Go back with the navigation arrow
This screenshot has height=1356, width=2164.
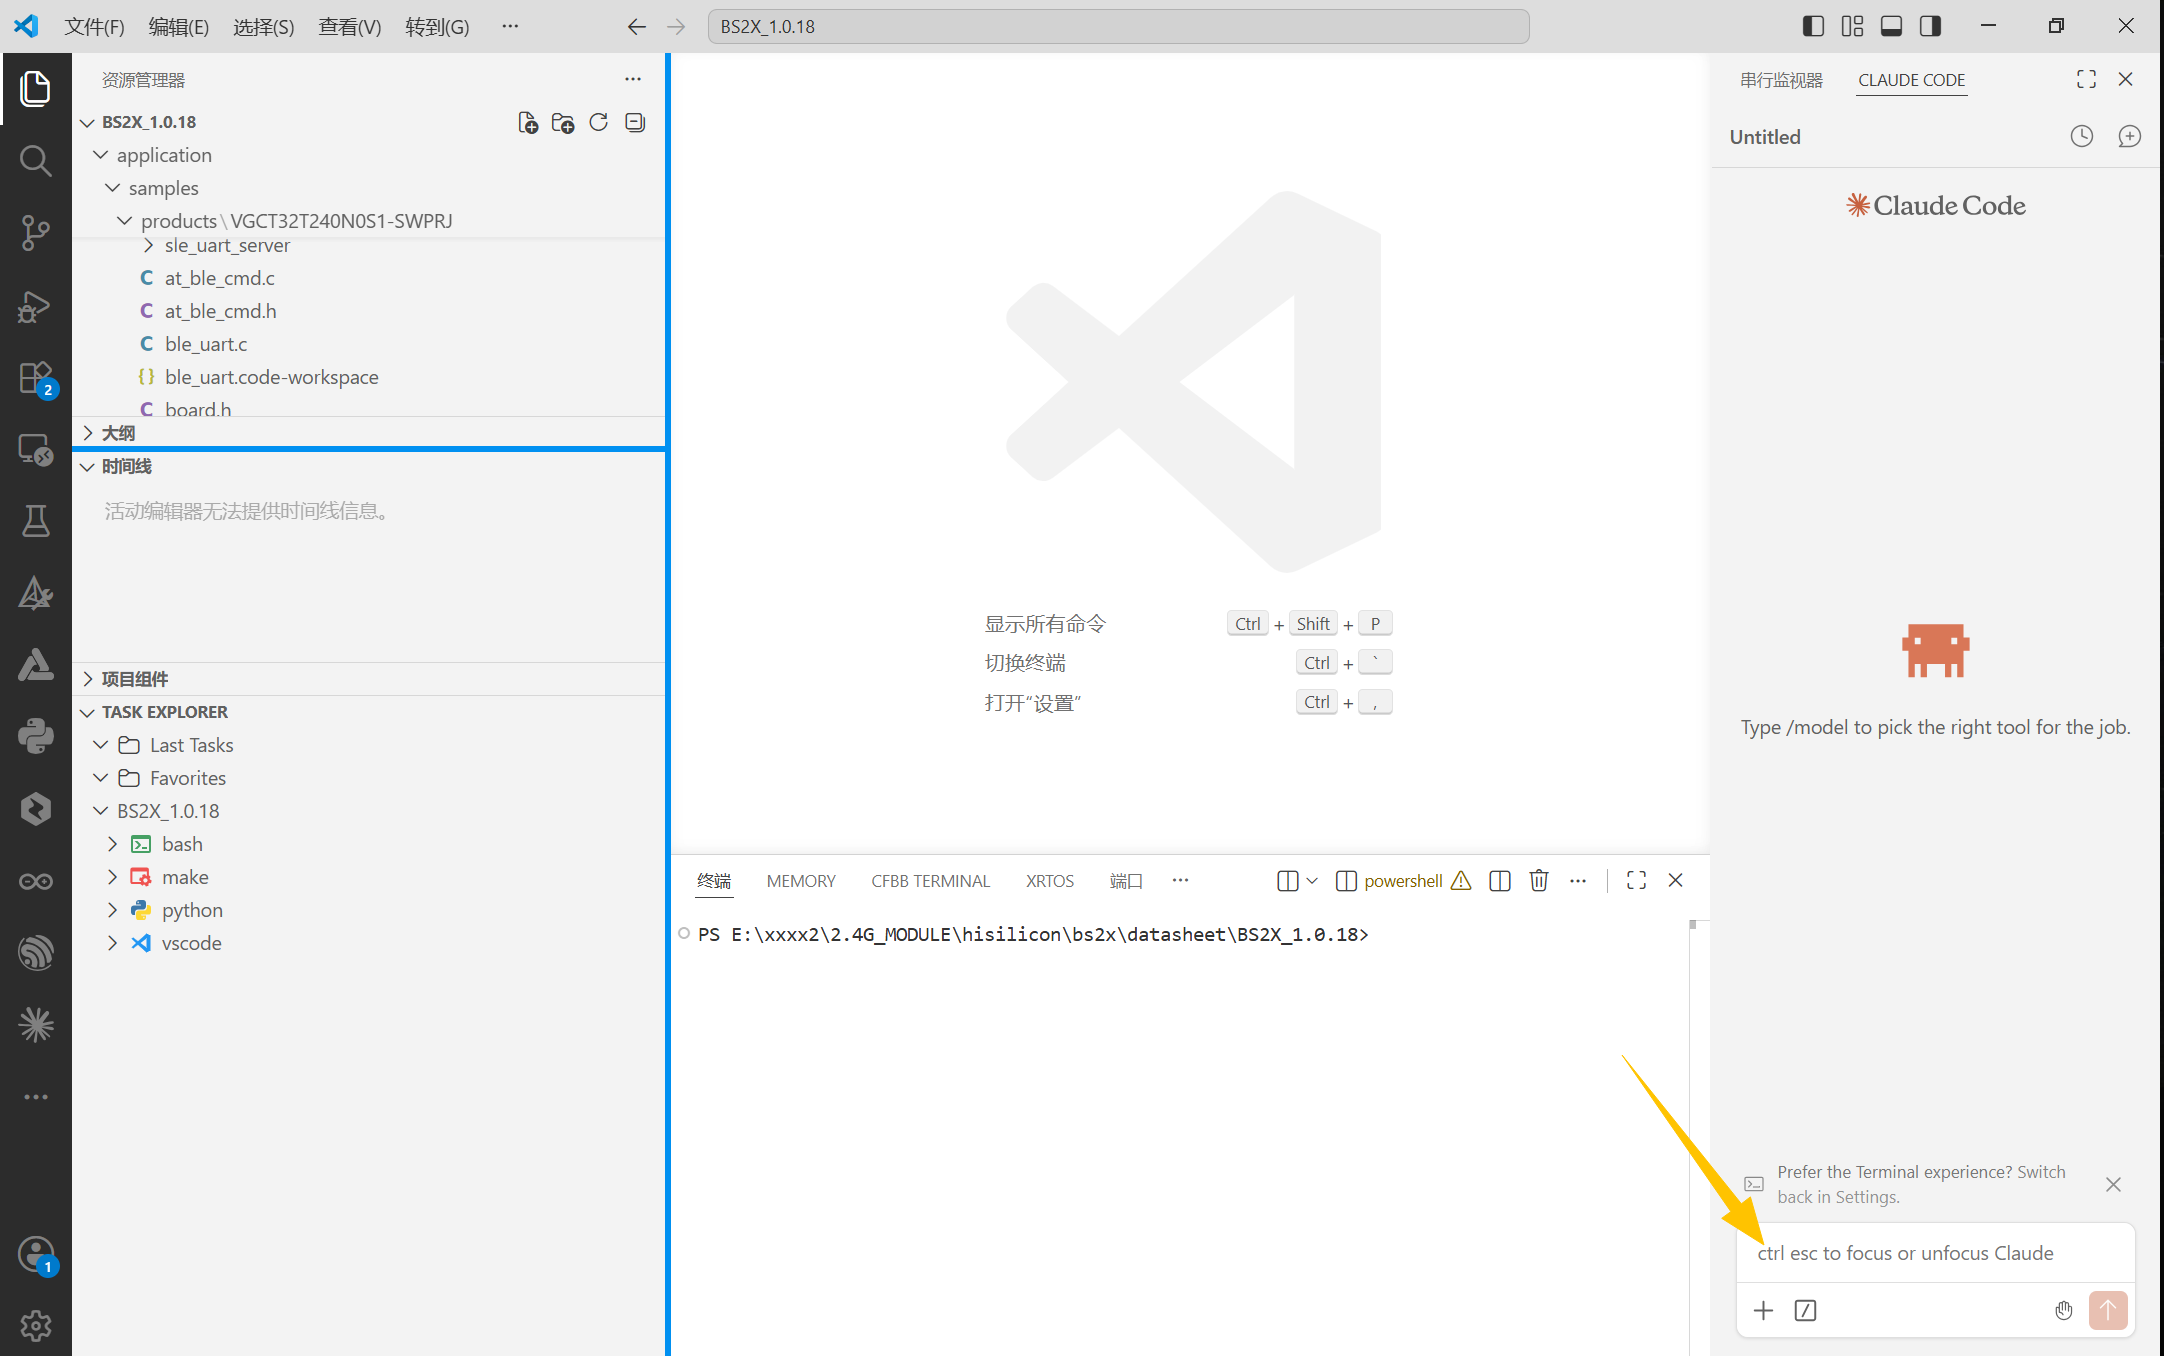pos(636,26)
